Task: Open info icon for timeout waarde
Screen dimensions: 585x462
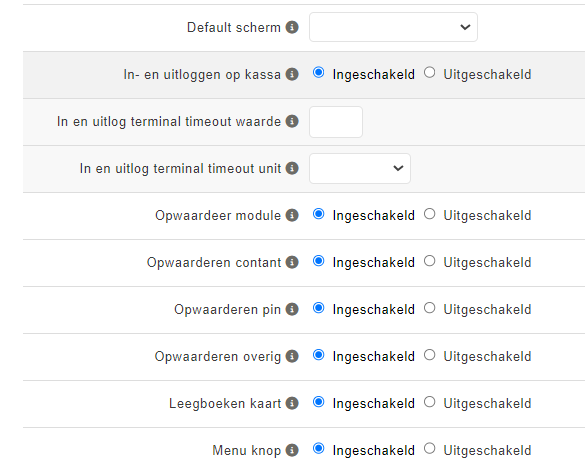Action: 292,121
